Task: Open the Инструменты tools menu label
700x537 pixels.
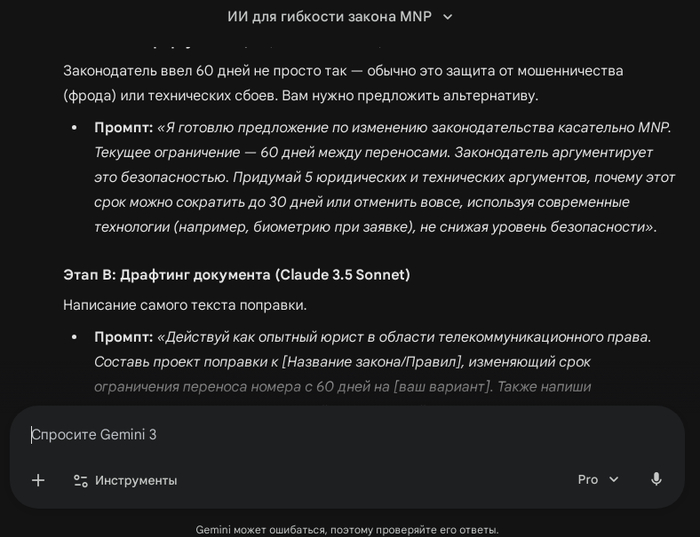Action: point(136,480)
